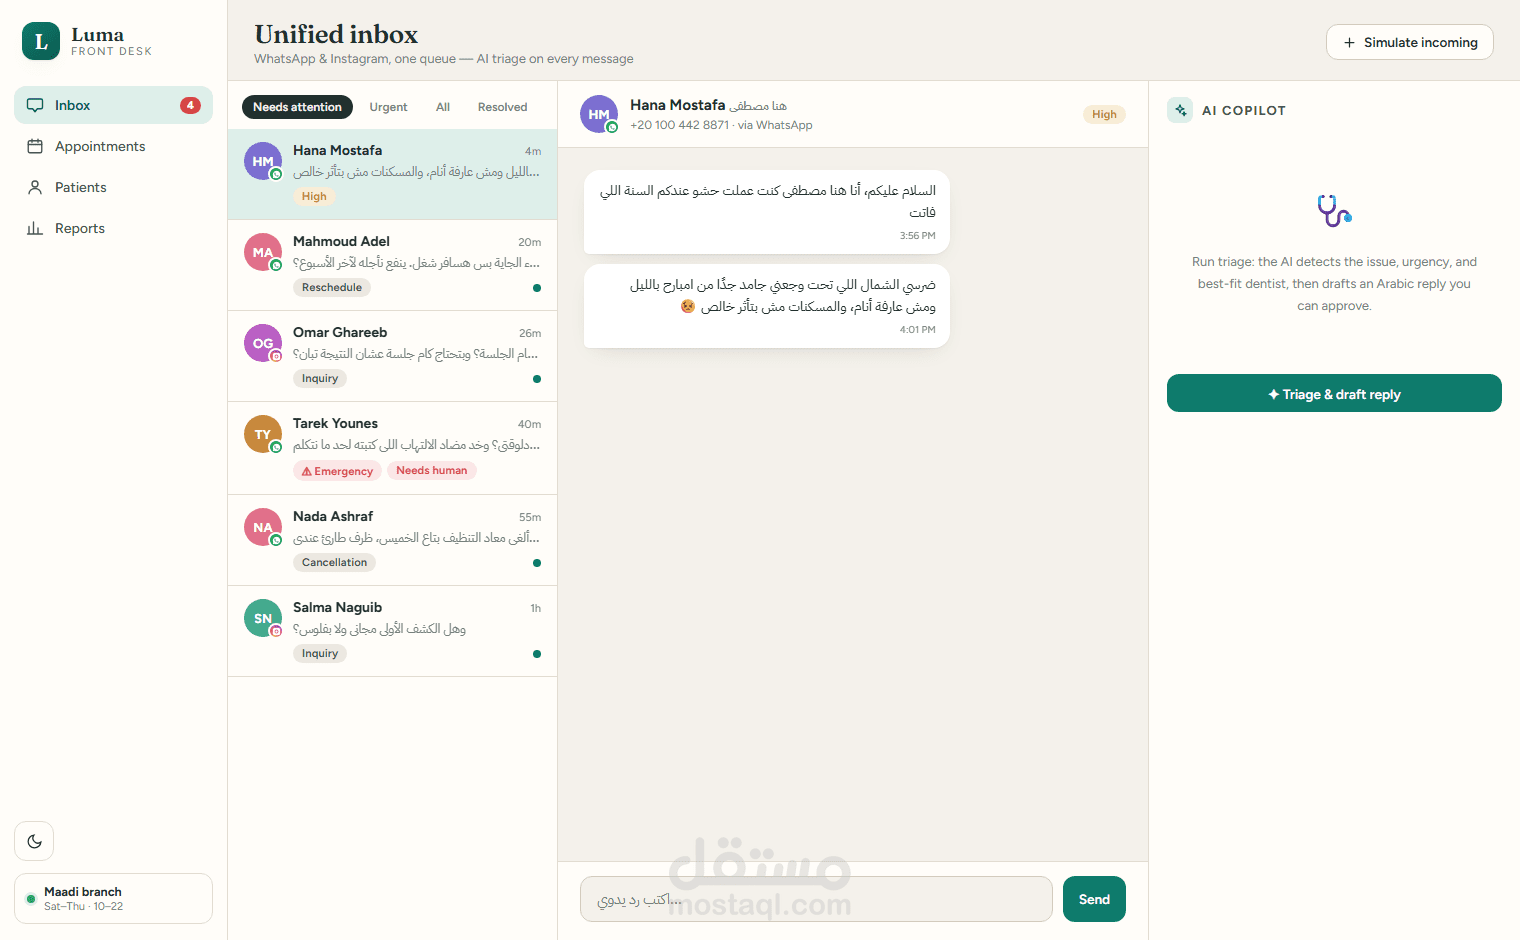
Task: Click the Cancellation tag
Action: pos(334,562)
